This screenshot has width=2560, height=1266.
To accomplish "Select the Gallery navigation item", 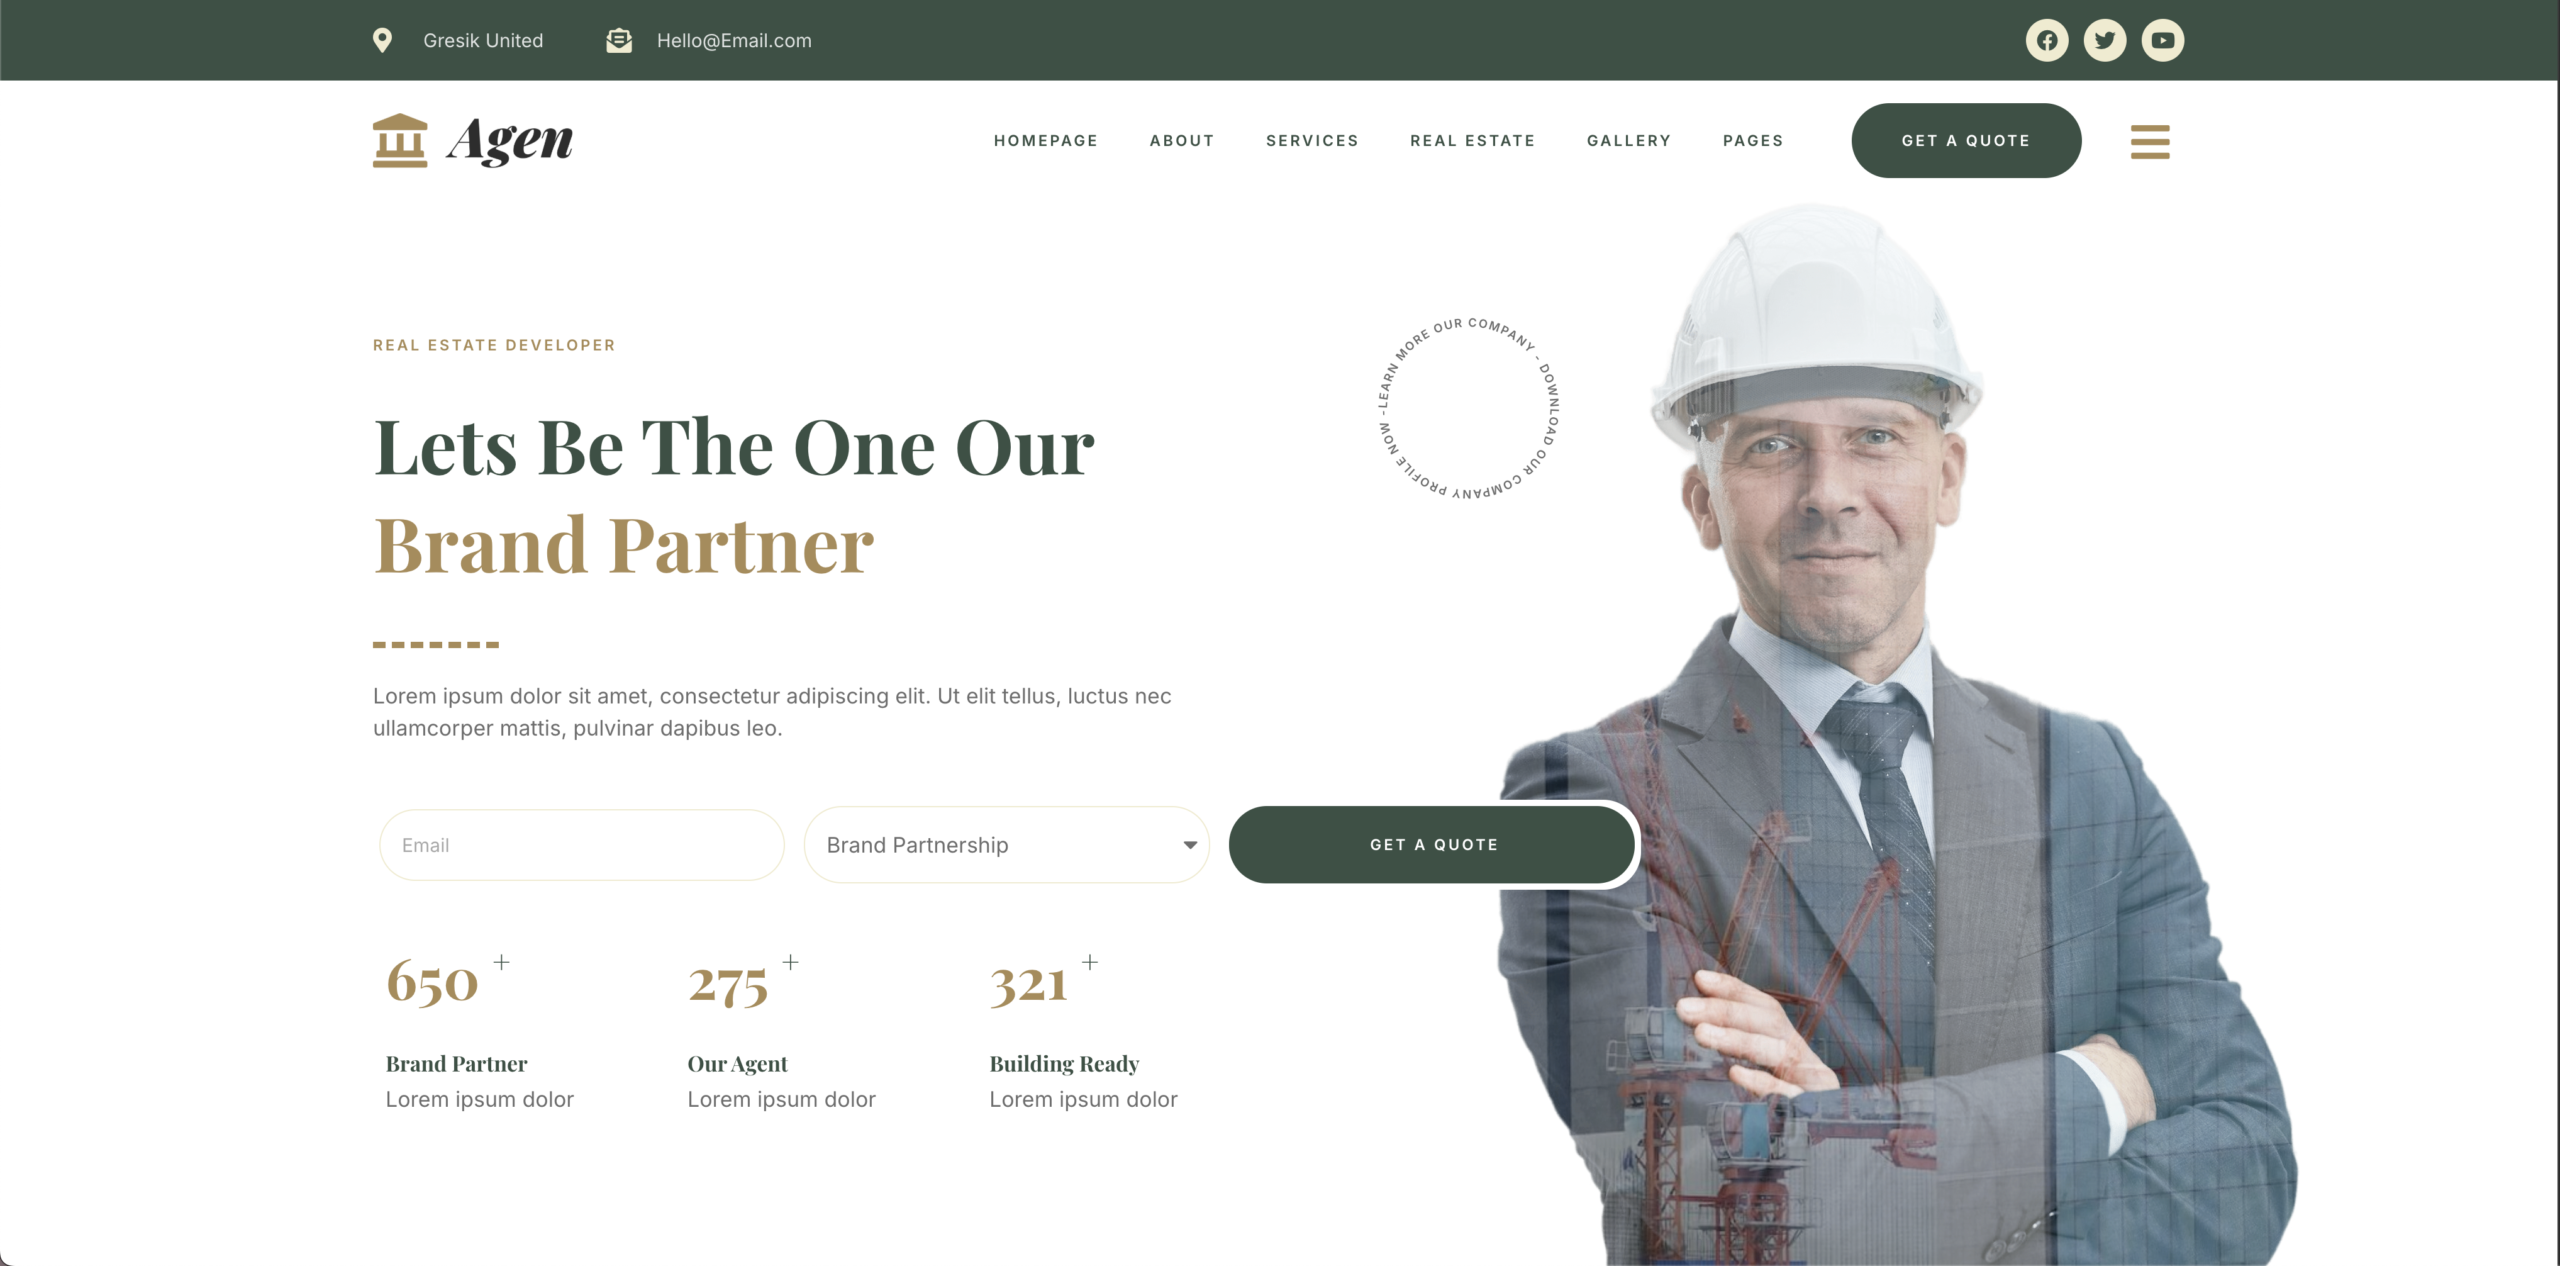I will [x=1629, y=141].
